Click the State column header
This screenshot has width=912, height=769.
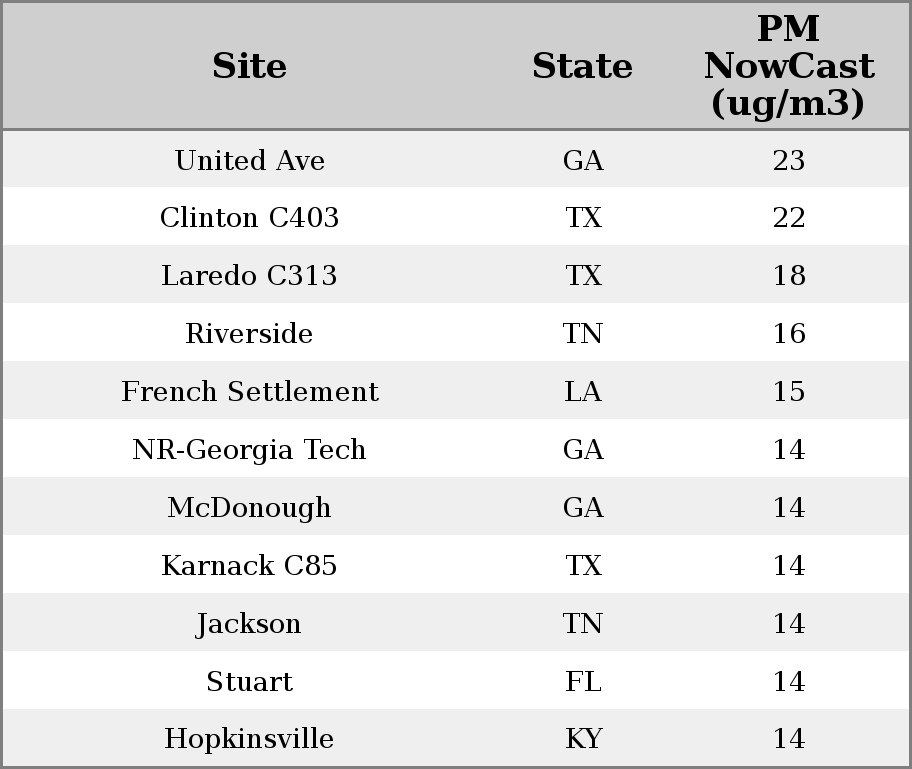[582, 67]
